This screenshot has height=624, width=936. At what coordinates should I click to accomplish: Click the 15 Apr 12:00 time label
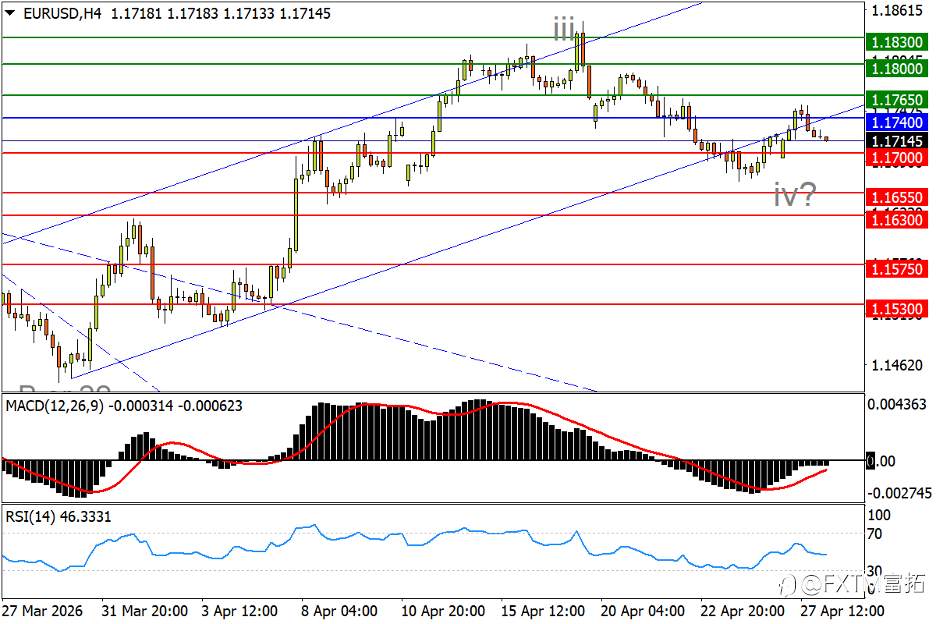coord(543,611)
